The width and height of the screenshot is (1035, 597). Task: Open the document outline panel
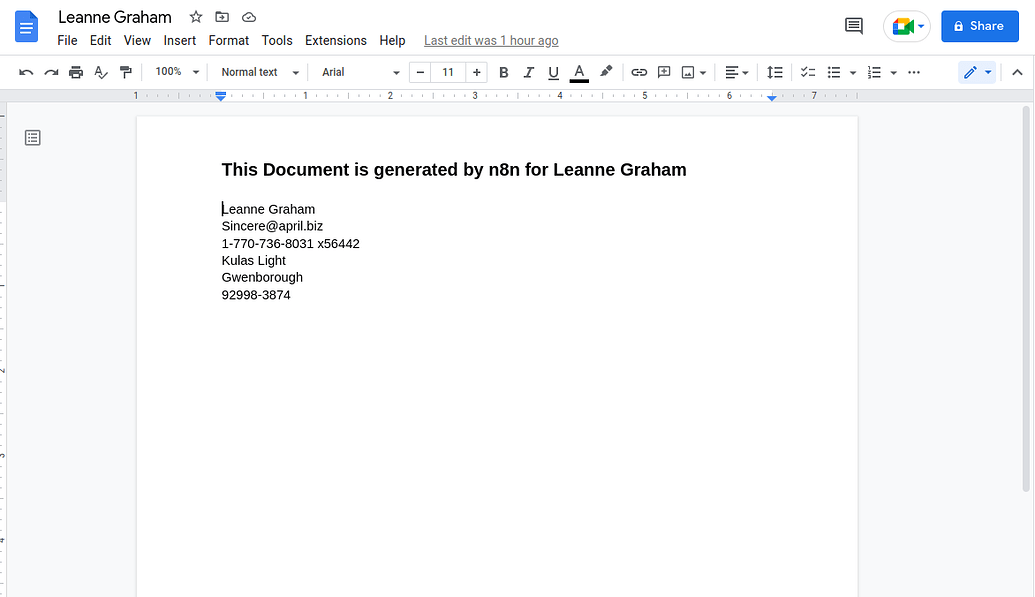click(x=32, y=137)
